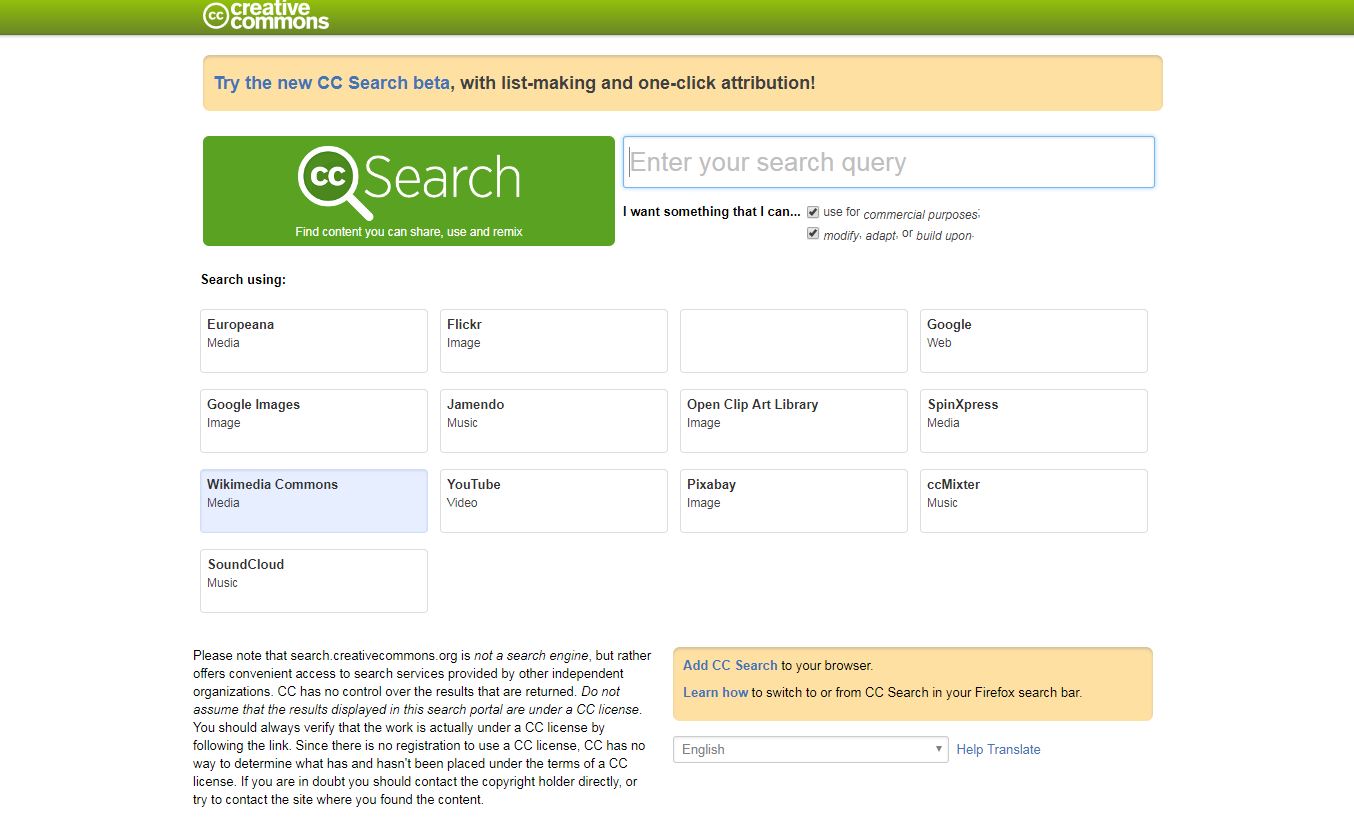
Task: Click the 'Add CC Search' link
Action: 730,665
